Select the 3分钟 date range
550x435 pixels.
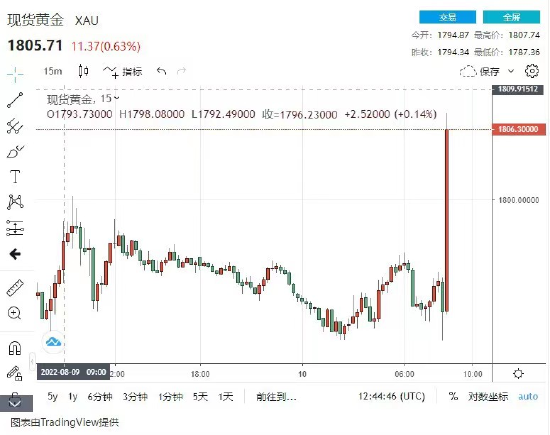pyautogui.click(x=135, y=397)
